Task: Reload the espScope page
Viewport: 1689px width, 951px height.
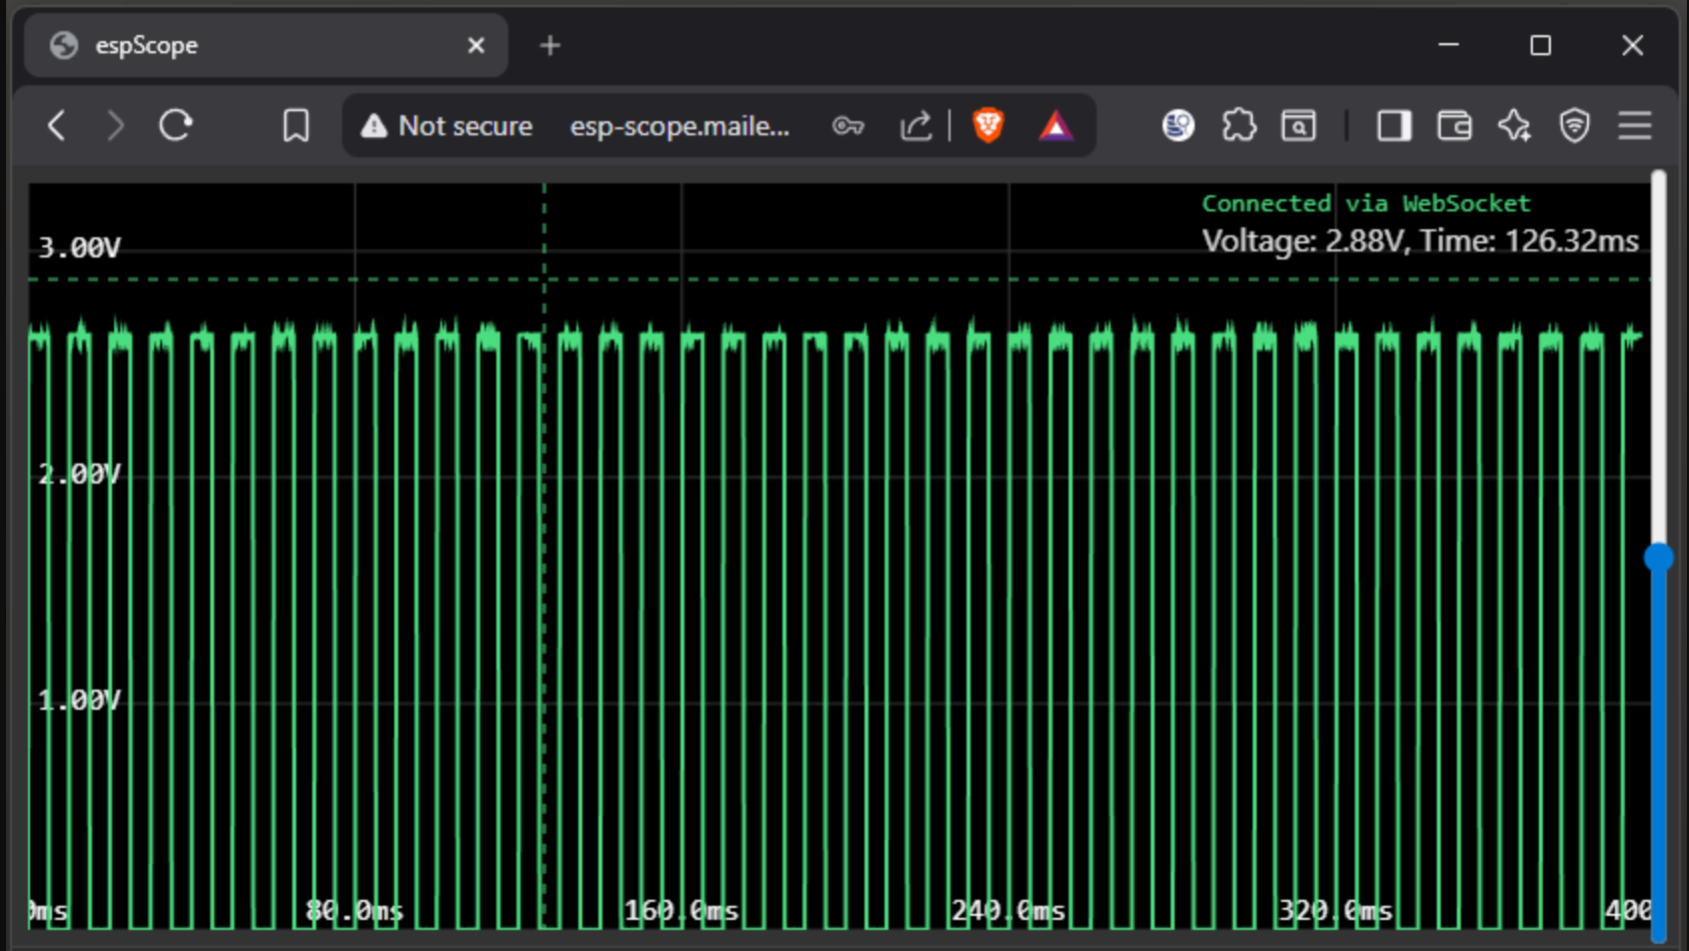Action: pyautogui.click(x=176, y=125)
